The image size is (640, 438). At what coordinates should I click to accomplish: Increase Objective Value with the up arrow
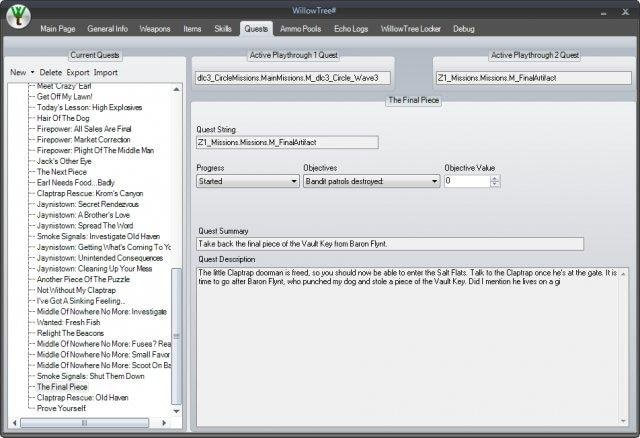[x=495, y=178]
